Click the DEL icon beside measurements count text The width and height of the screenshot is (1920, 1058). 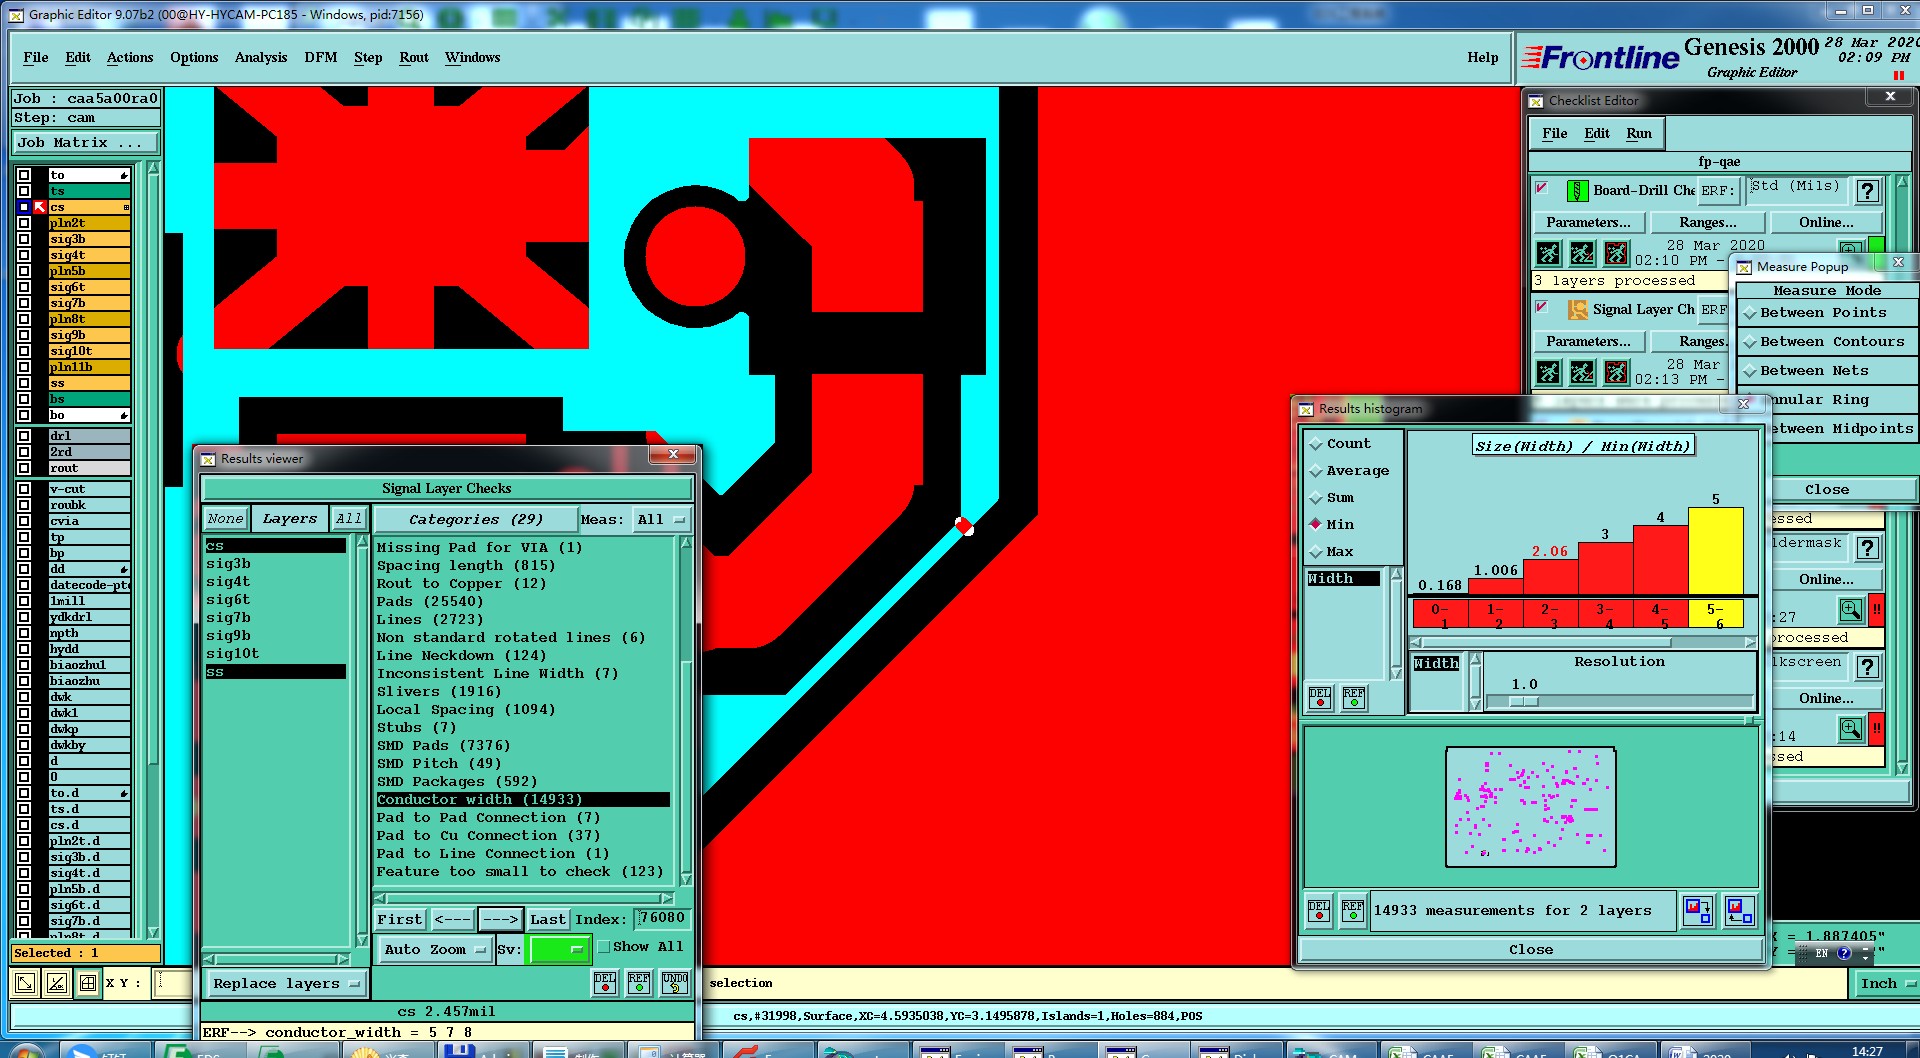click(1320, 911)
